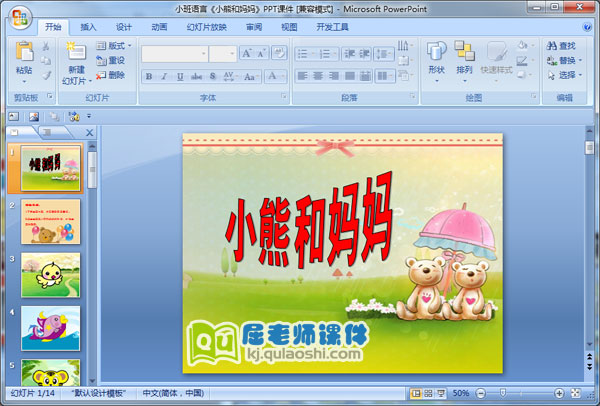
Task: Switch to the 动画 ribbon tab
Action: tap(159, 27)
